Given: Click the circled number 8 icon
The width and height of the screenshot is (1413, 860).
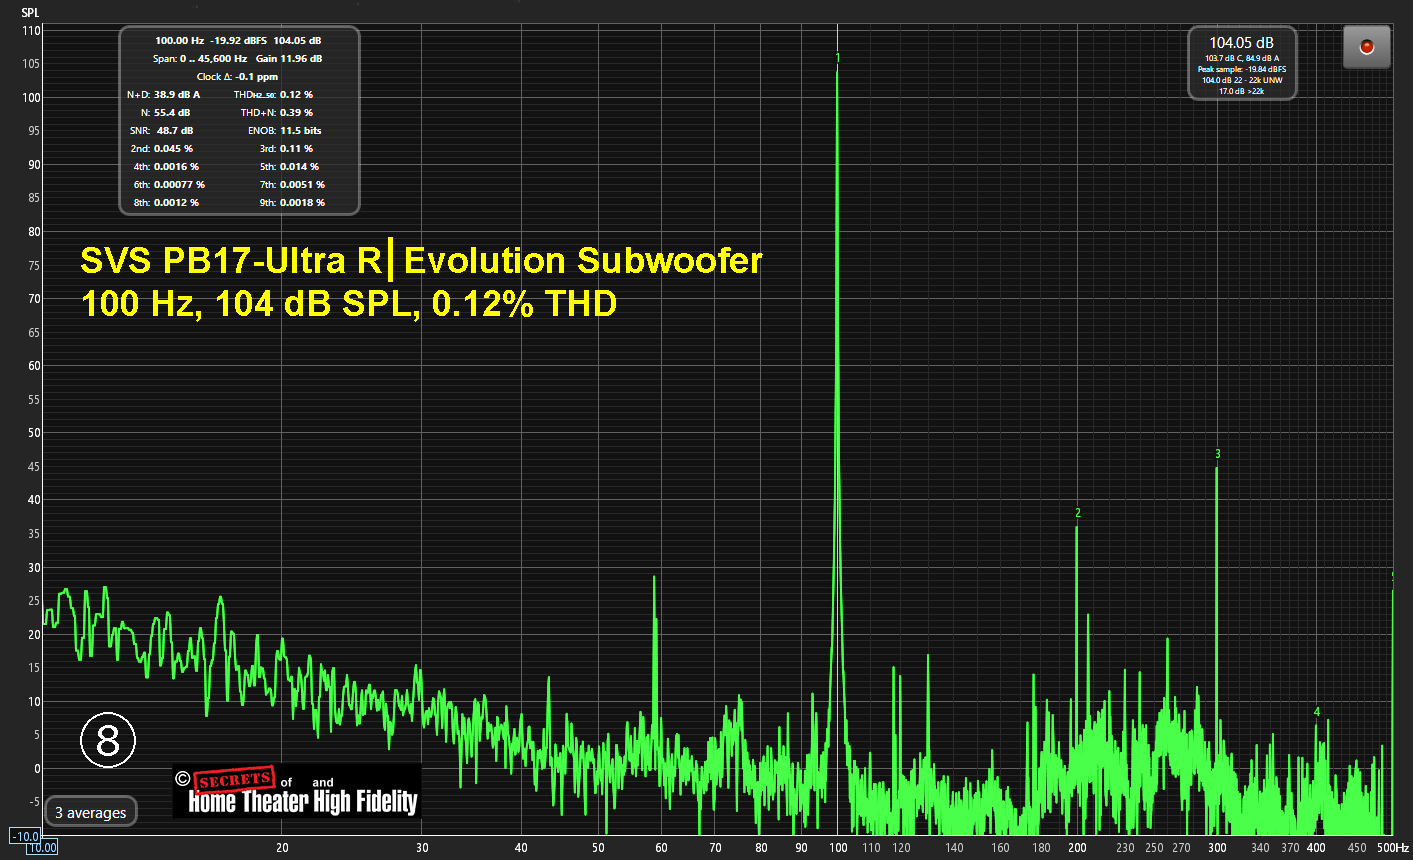Looking at the screenshot, I should [108, 740].
